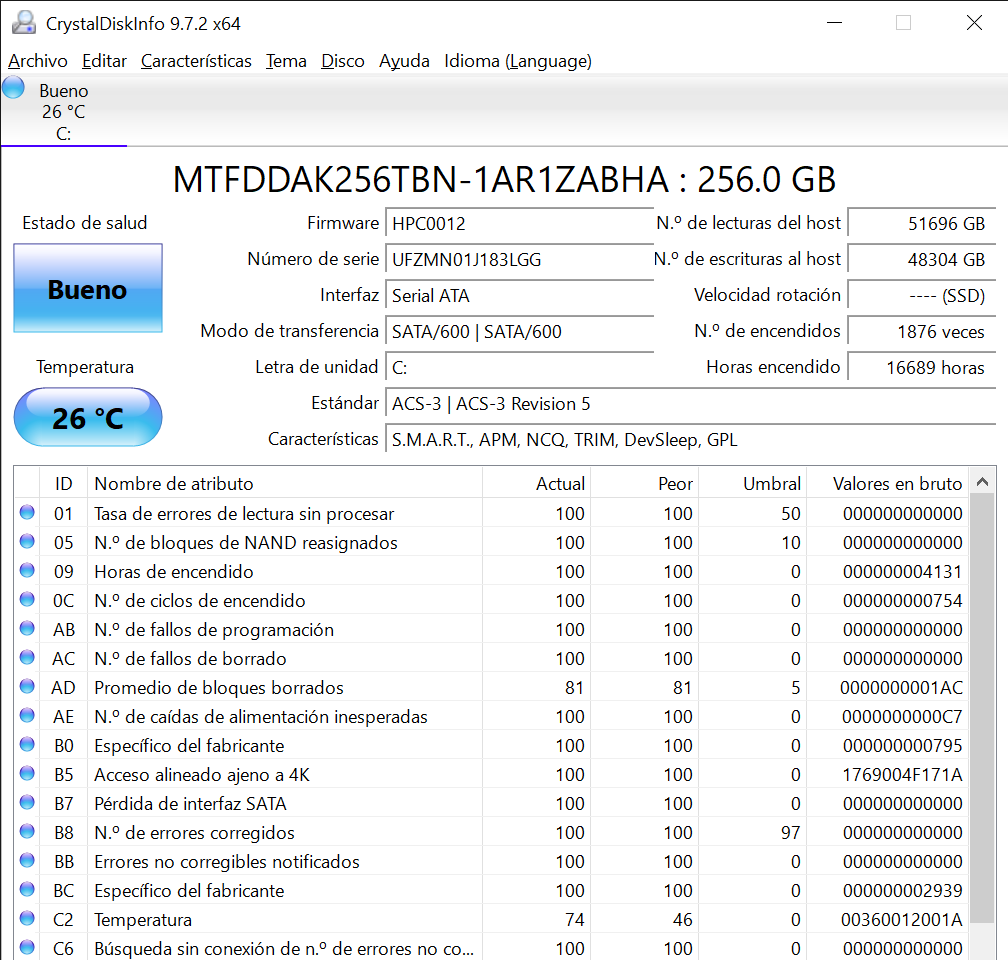
Task: Click the blue dot beside Acceso alineado ajeno a 4K
Action: coord(29,774)
